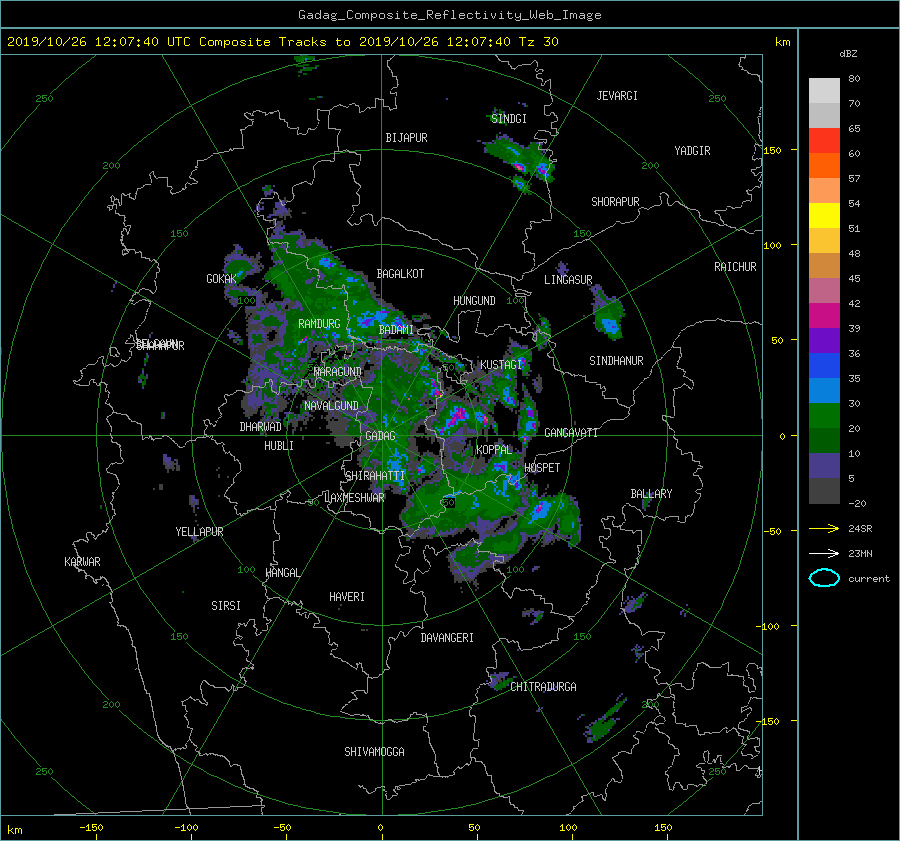Click the GOKAK city label

click(x=221, y=279)
